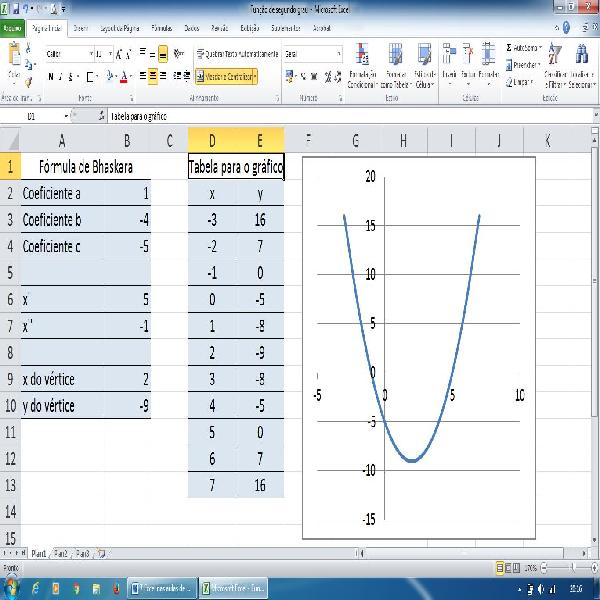Viewport: 600px width, 600px height.
Task: Click the increase font size icon
Action: click(119, 54)
